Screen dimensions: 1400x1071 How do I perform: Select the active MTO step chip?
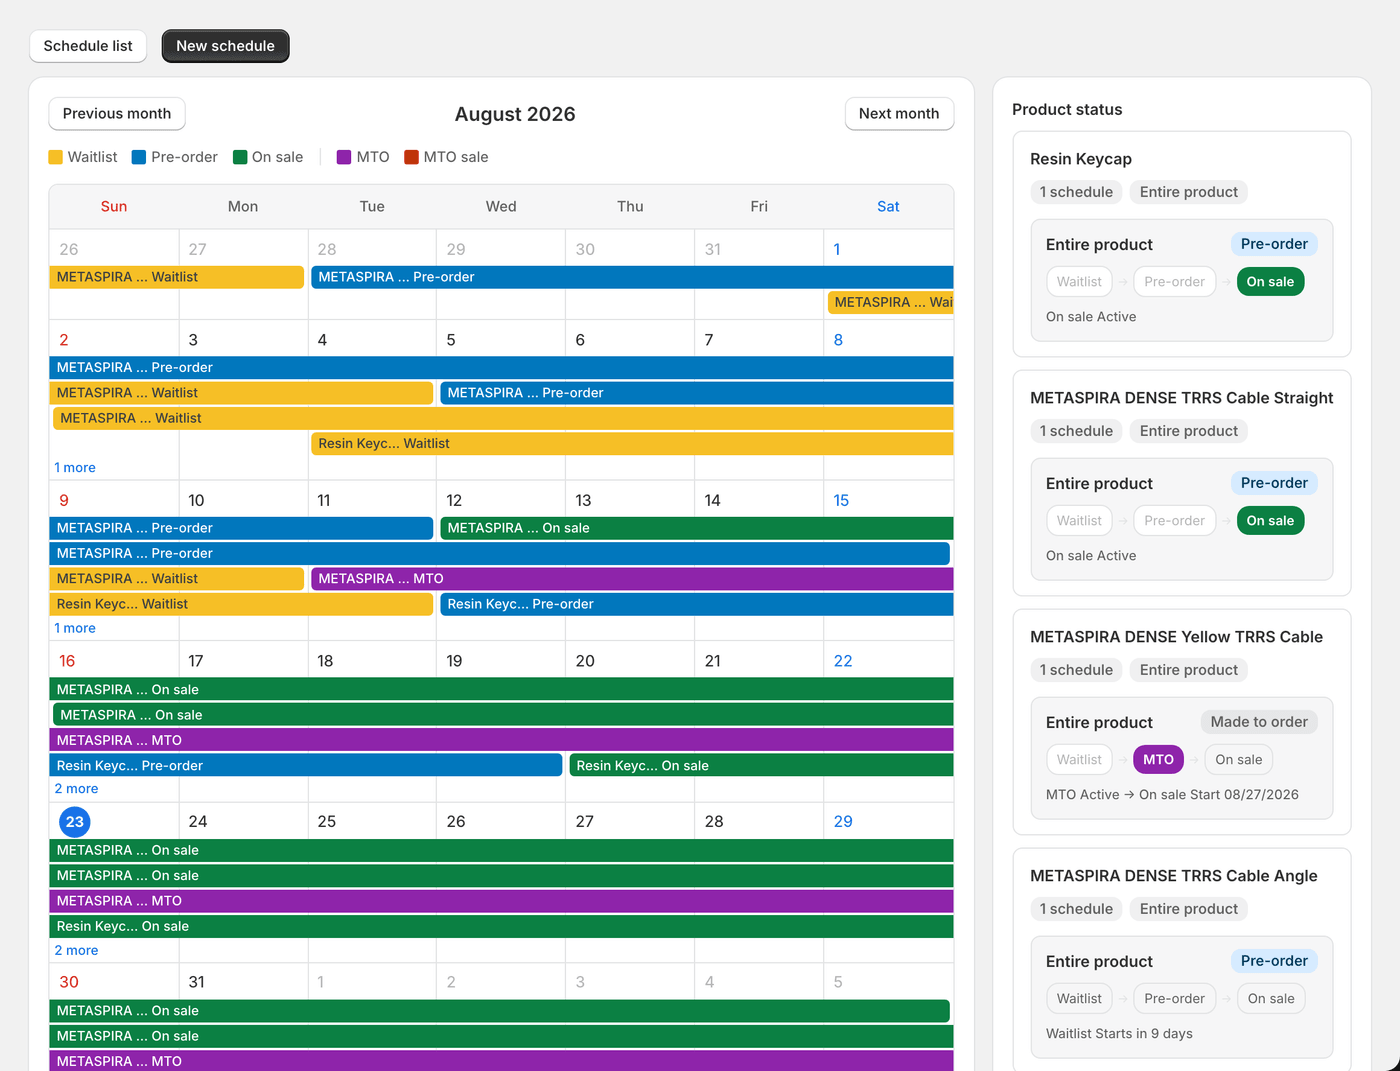(1158, 760)
